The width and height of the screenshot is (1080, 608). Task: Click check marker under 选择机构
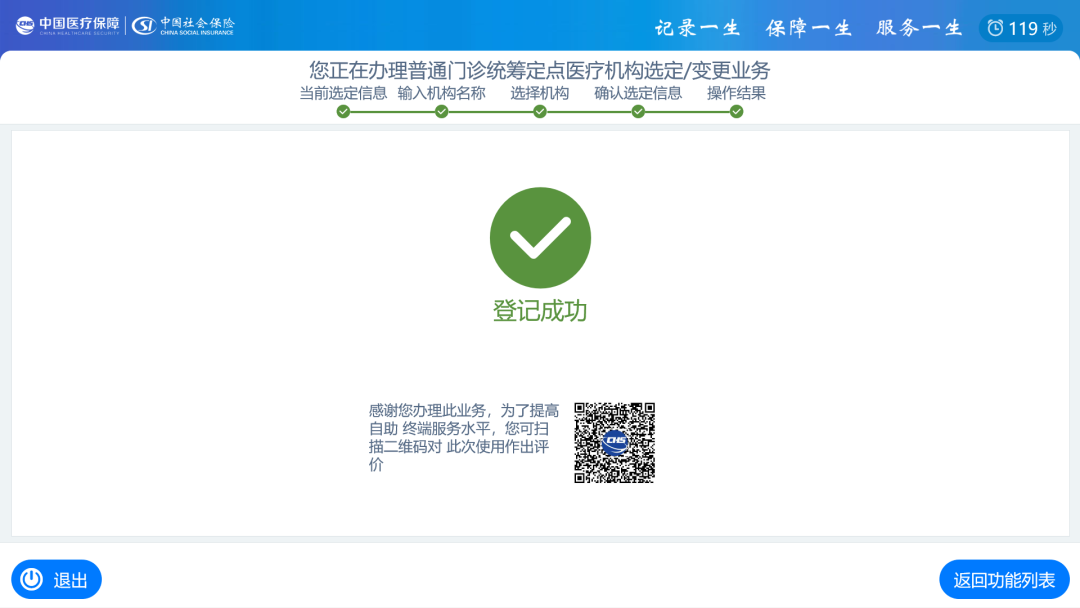pos(540,112)
